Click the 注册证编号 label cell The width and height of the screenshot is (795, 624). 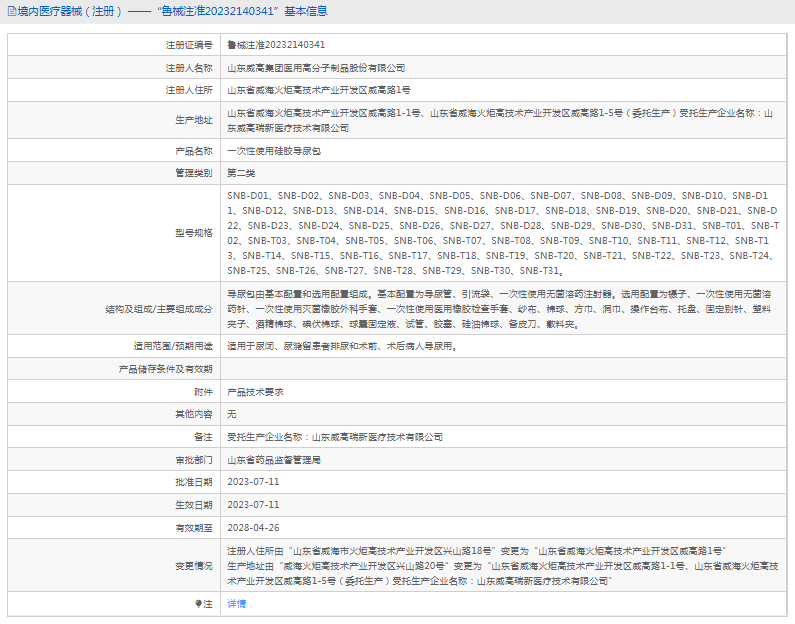click(x=189, y=45)
